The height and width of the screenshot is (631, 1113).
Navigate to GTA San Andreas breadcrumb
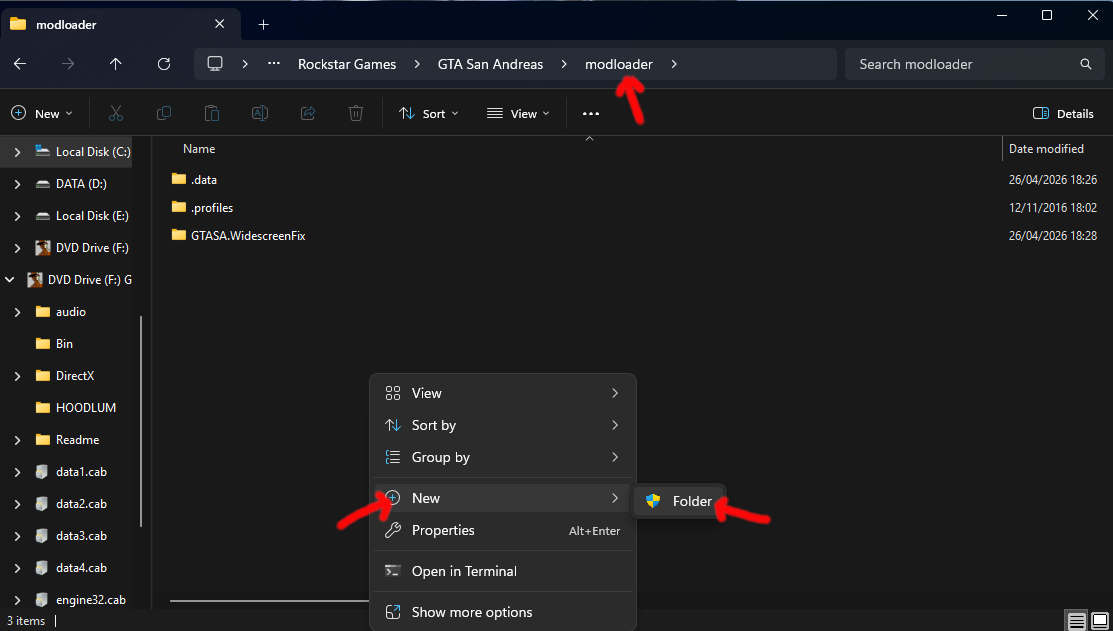pos(490,64)
